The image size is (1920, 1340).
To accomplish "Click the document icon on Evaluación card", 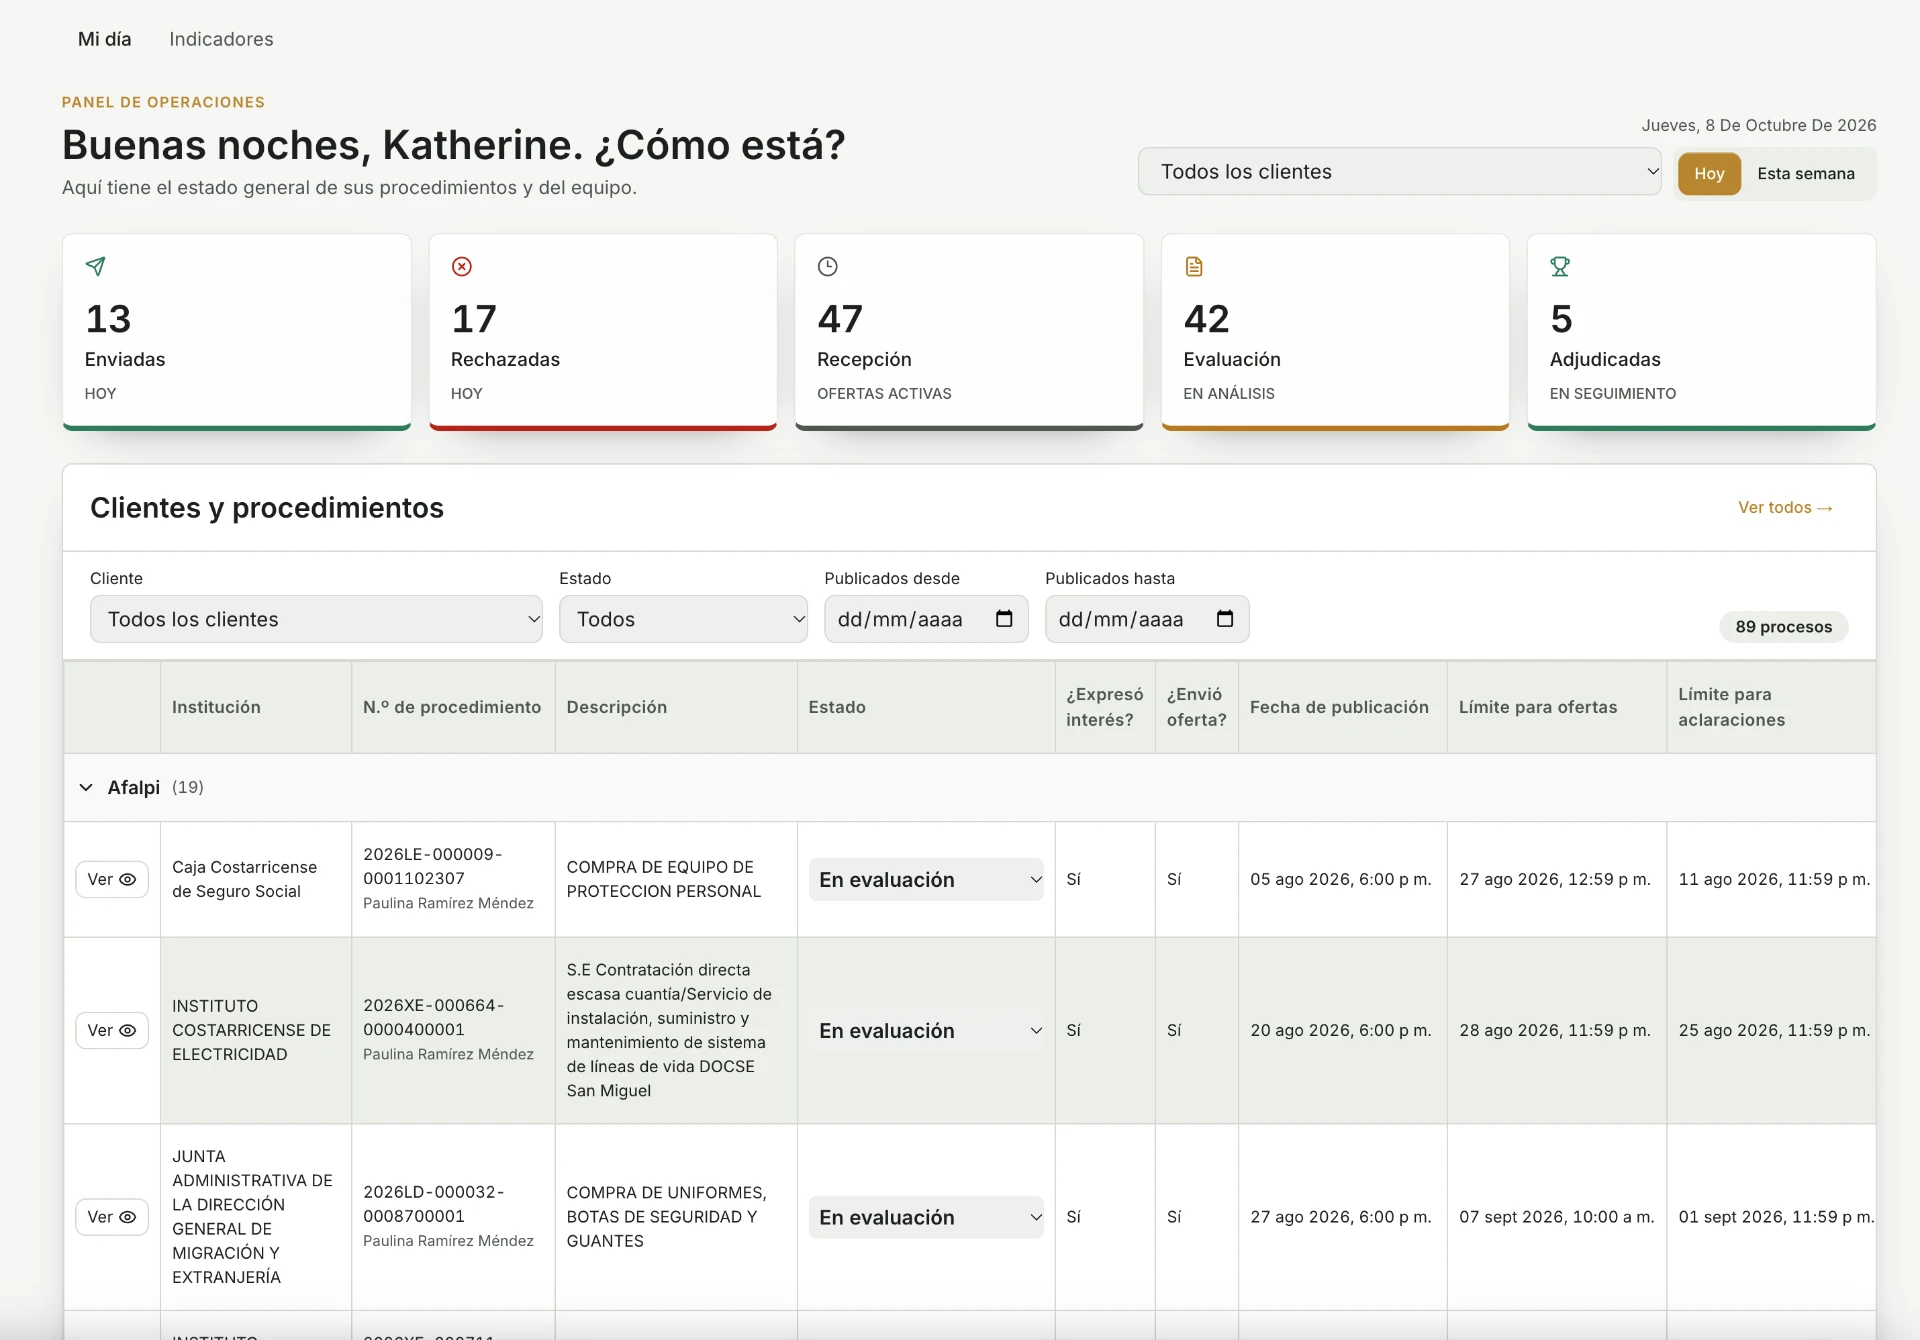I will click(x=1194, y=266).
